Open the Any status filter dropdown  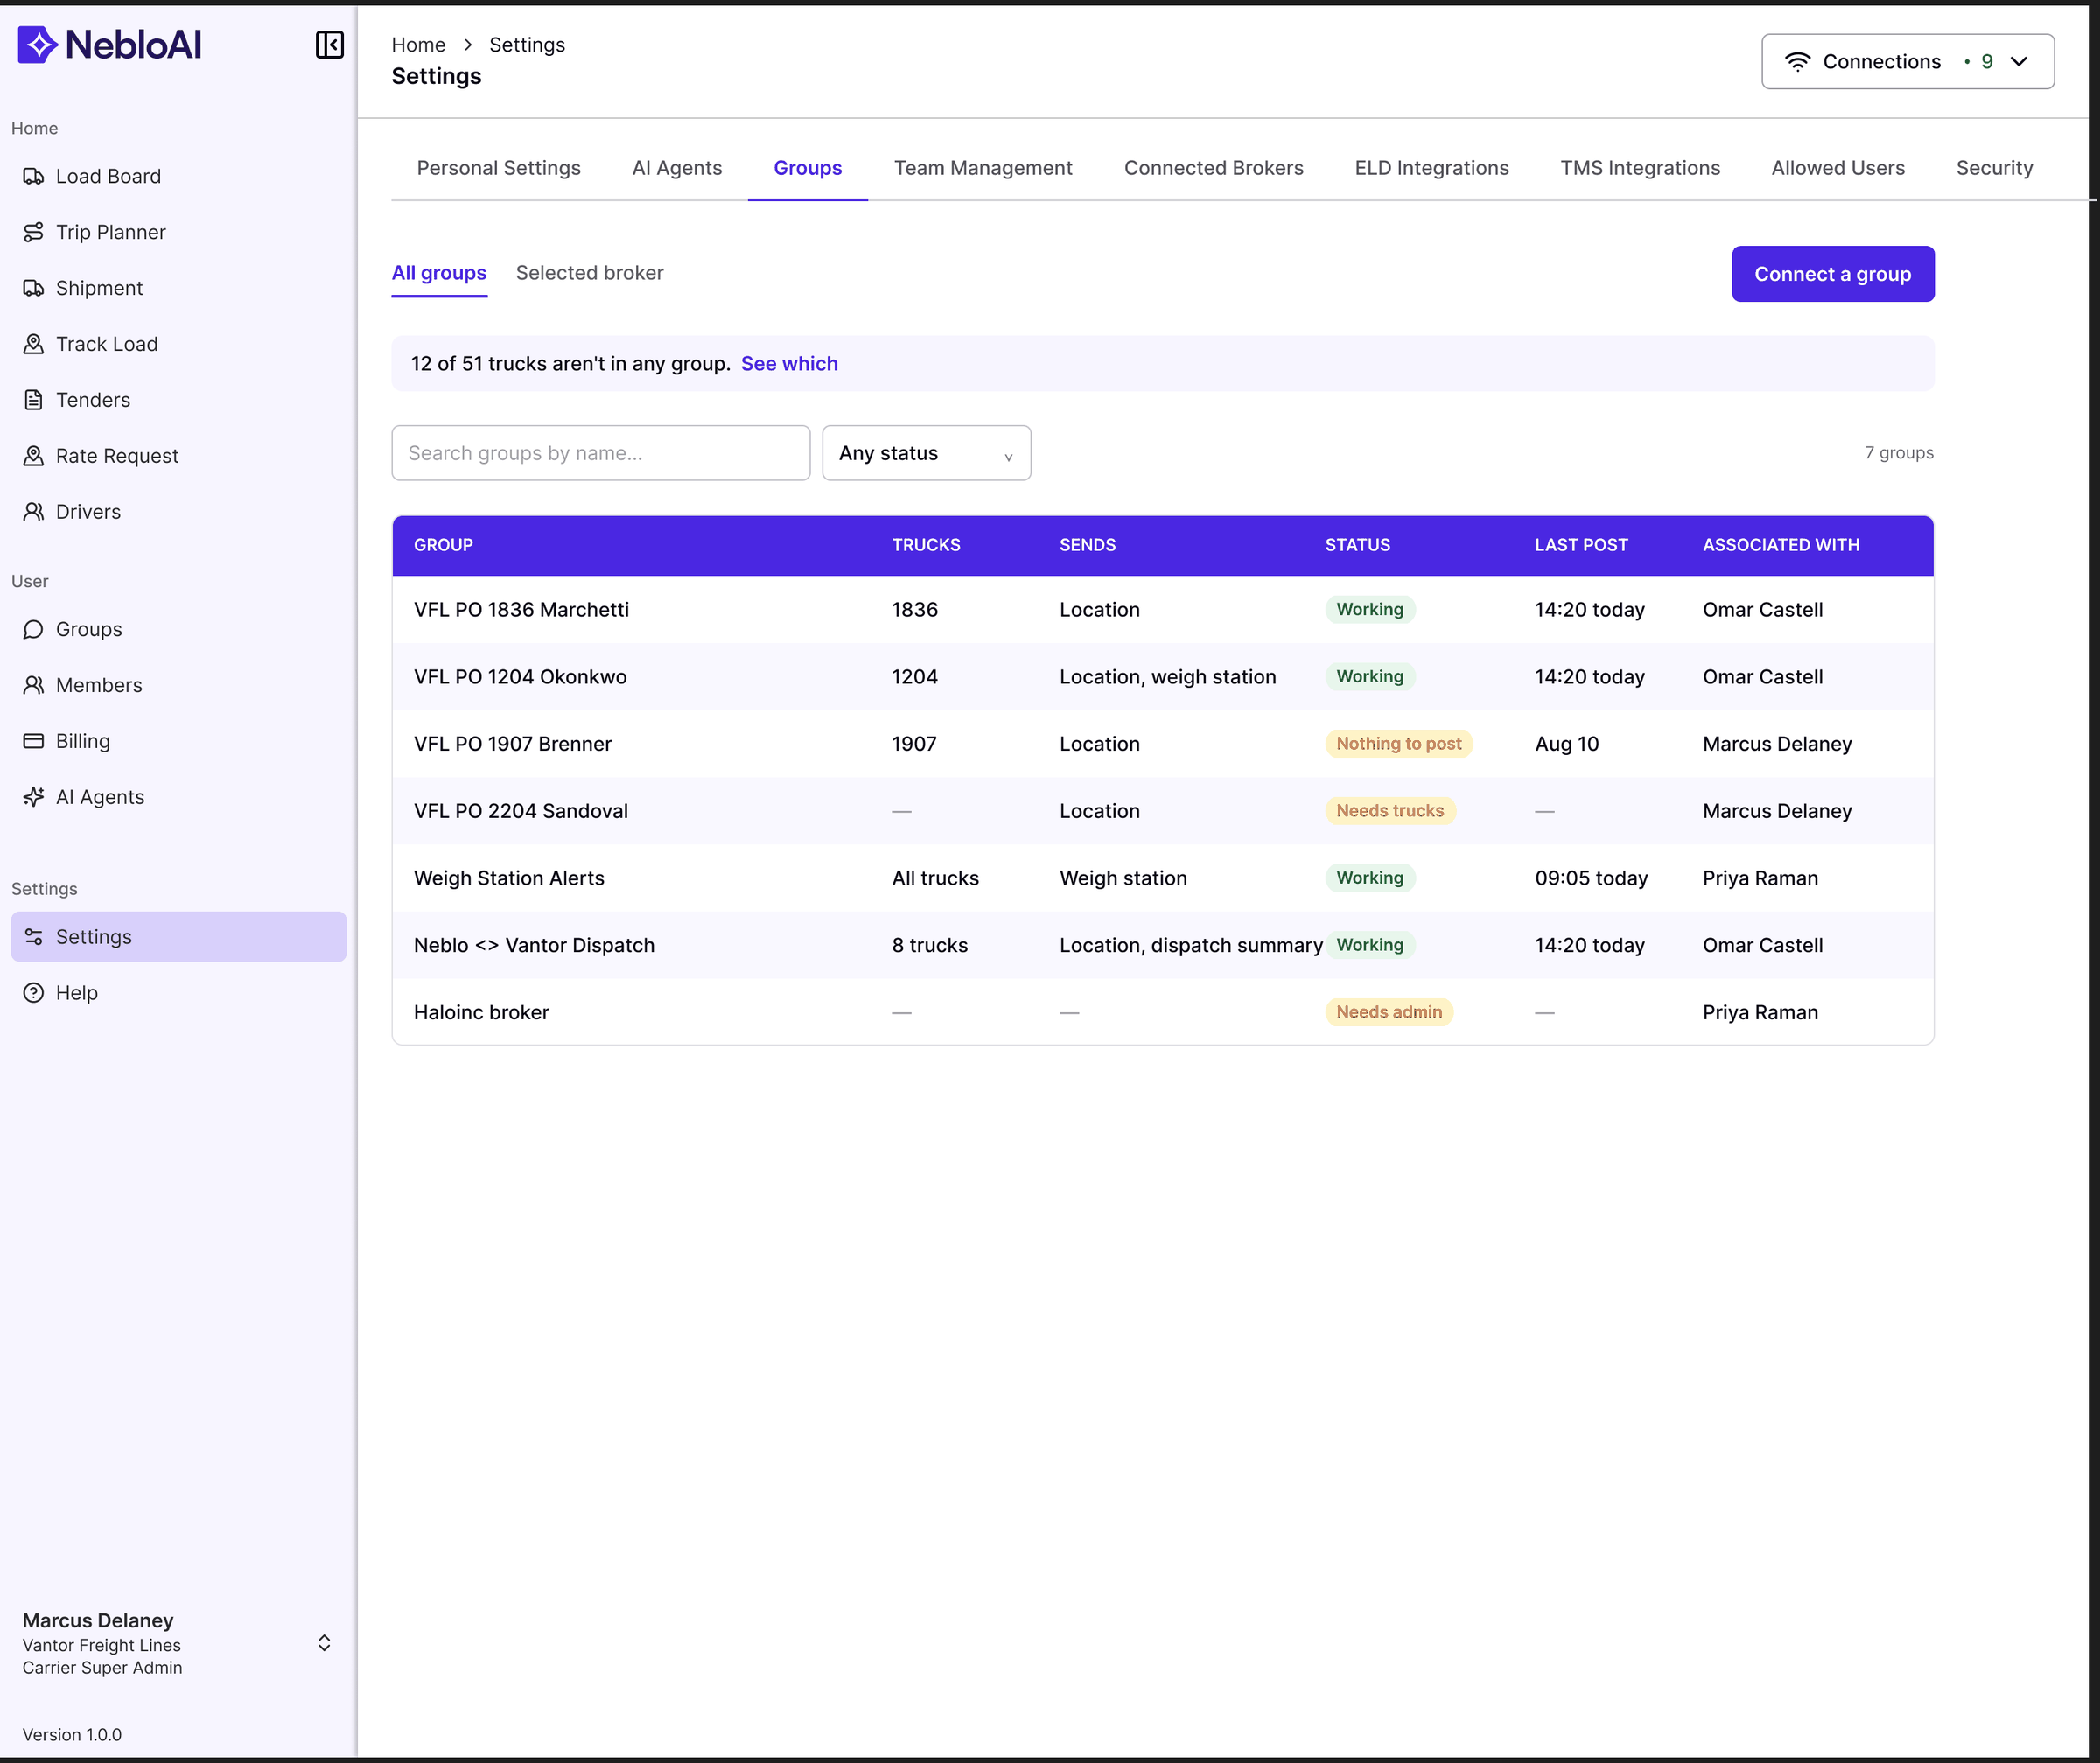pyautogui.click(x=926, y=453)
